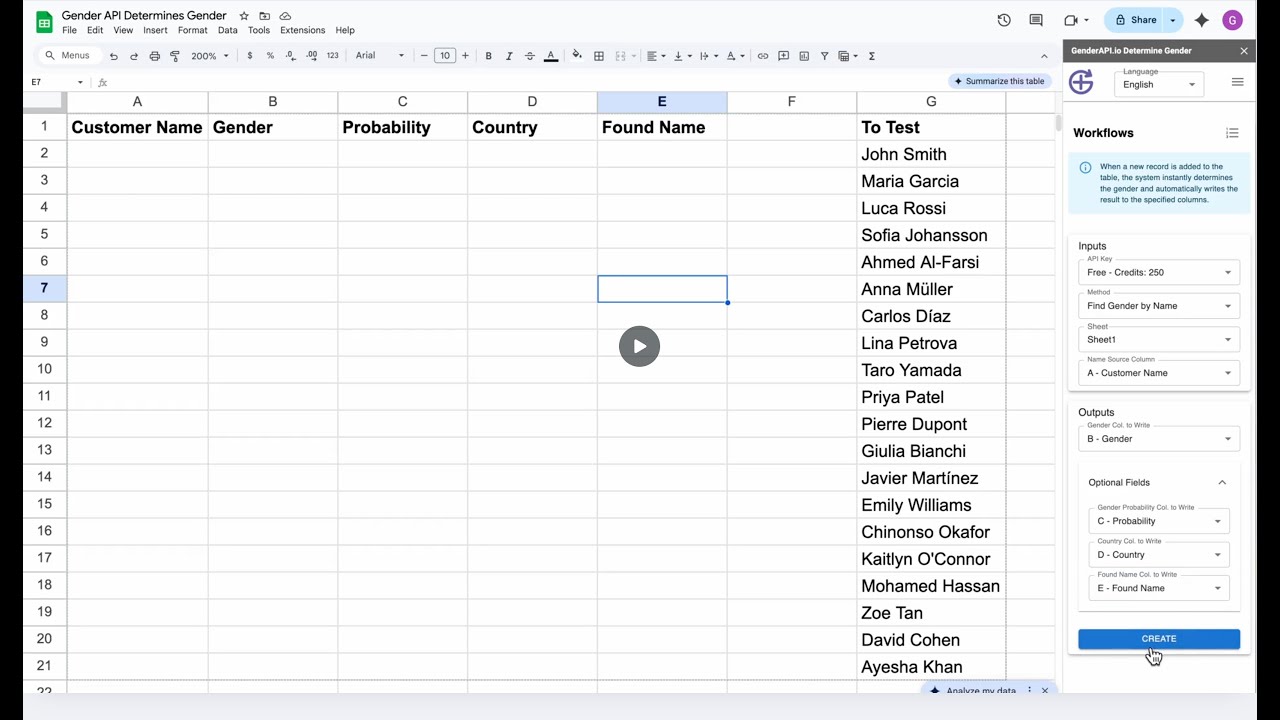The image size is (1280, 720).
Task: Format as percent icon
Action: [270, 56]
